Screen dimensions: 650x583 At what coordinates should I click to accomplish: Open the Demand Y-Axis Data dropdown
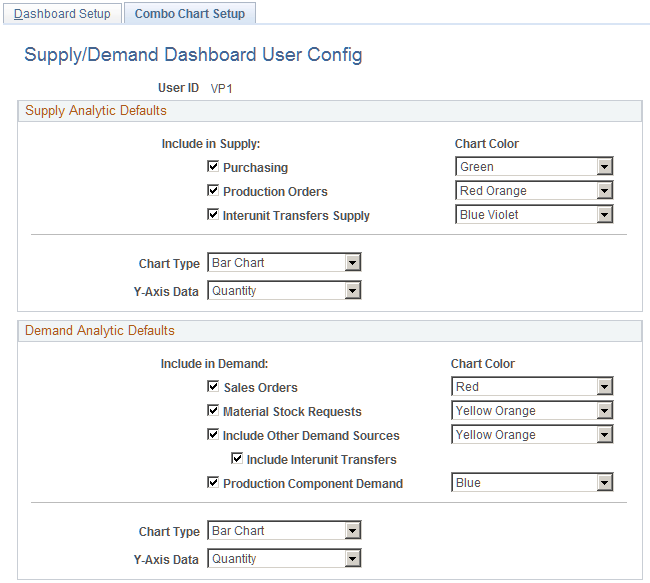pyautogui.click(x=284, y=559)
